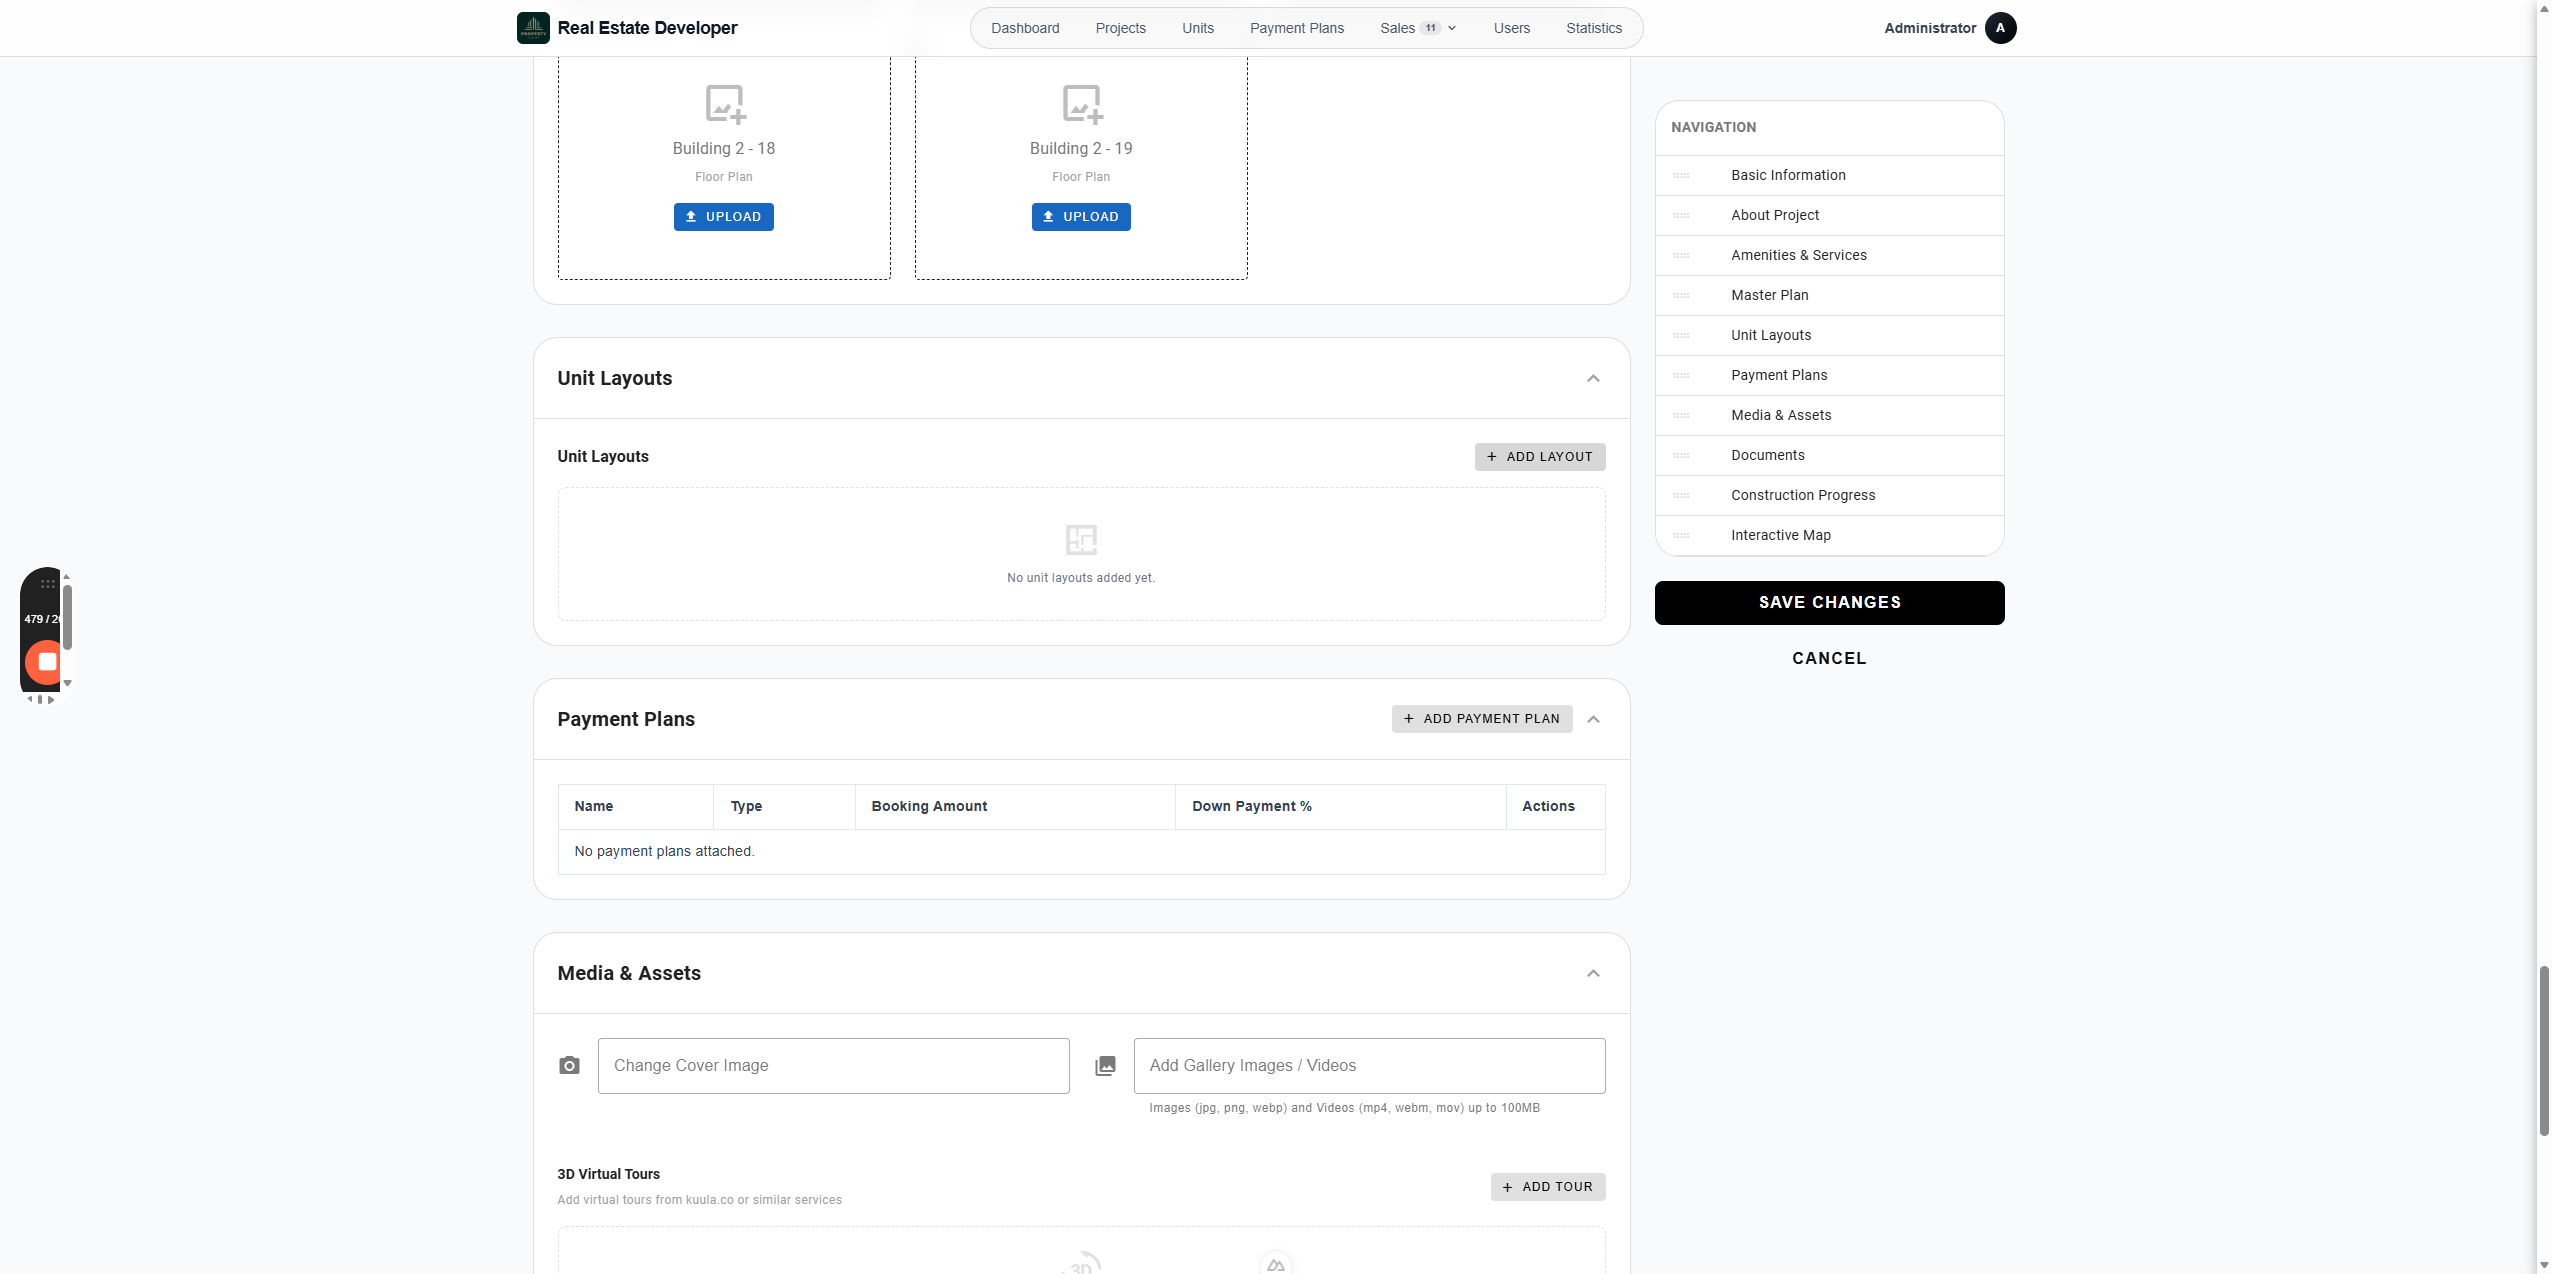Click the Administrator user label
Viewport: 2552px width, 1274px height.
(1930, 28)
